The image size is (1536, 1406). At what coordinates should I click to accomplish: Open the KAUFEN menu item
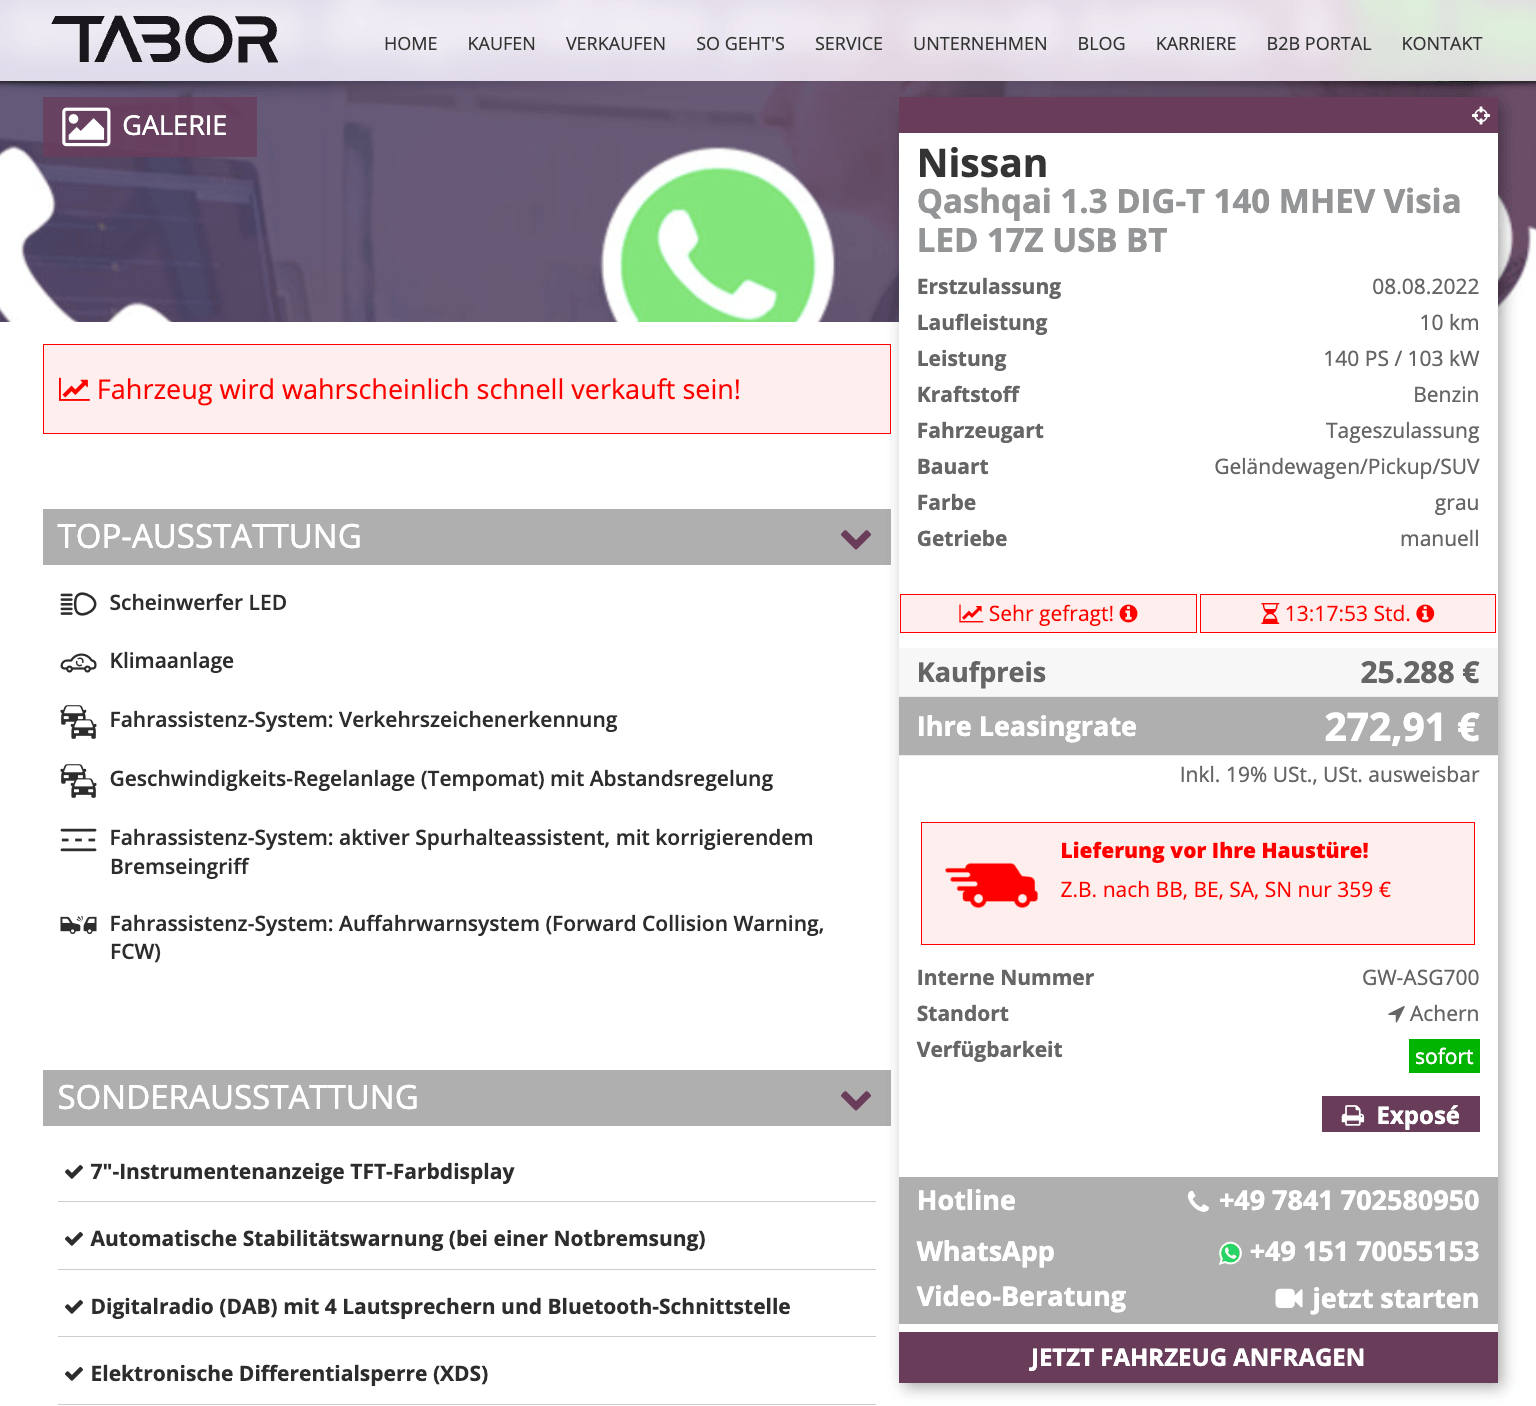point(501,44)
